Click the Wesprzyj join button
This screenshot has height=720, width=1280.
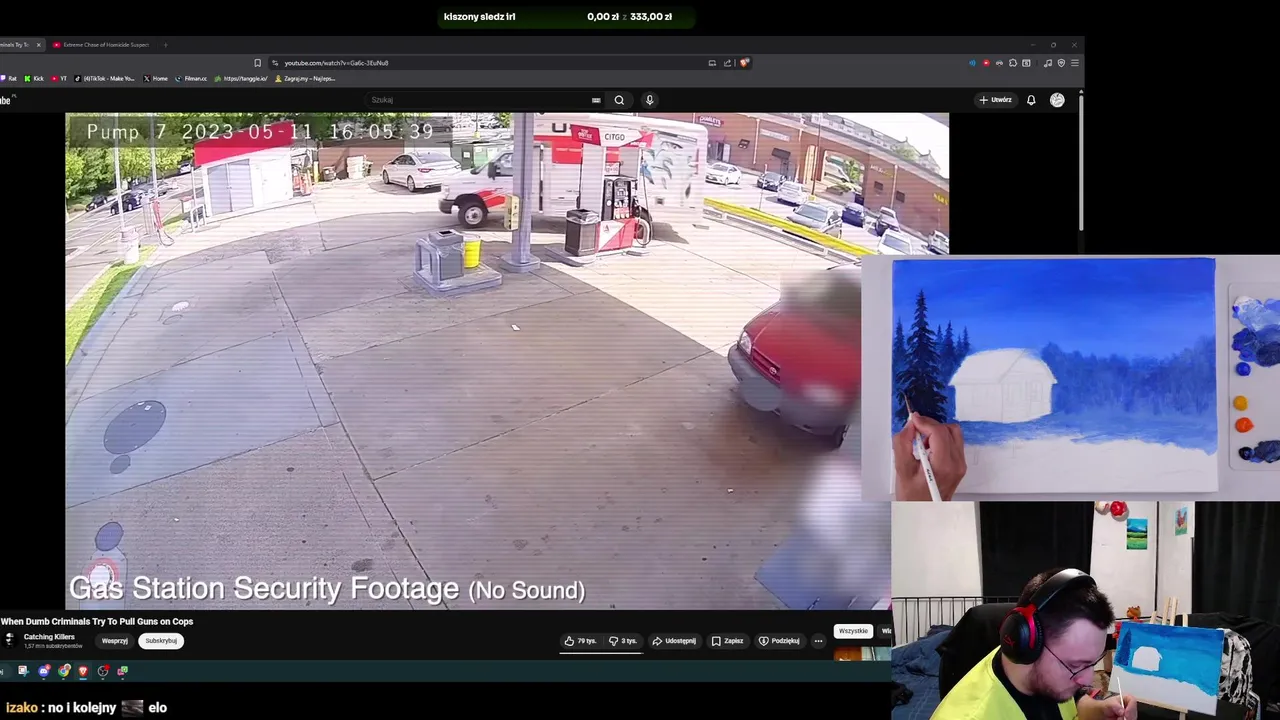click(x=115, y=641)
